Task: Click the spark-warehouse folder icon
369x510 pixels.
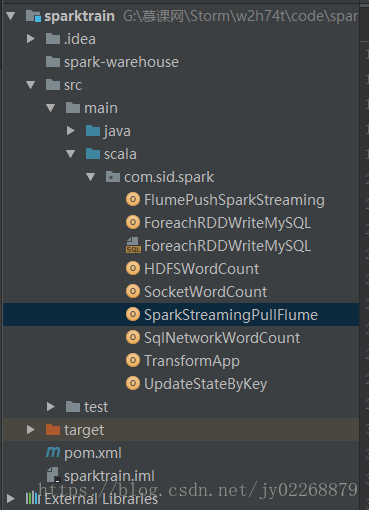Action: (53, 62)
